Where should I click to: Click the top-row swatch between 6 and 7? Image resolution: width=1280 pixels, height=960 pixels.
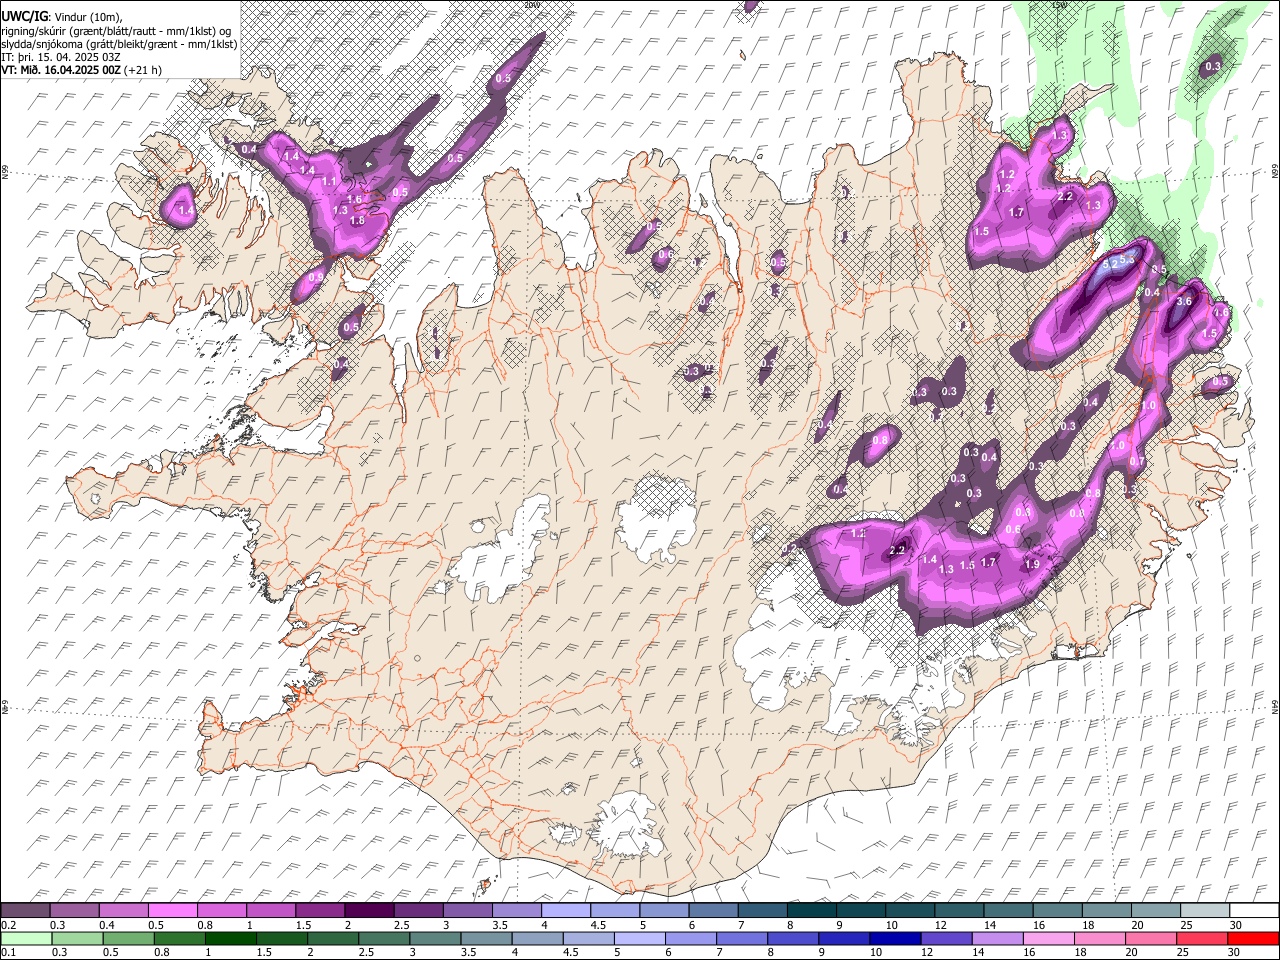[713, 911]
